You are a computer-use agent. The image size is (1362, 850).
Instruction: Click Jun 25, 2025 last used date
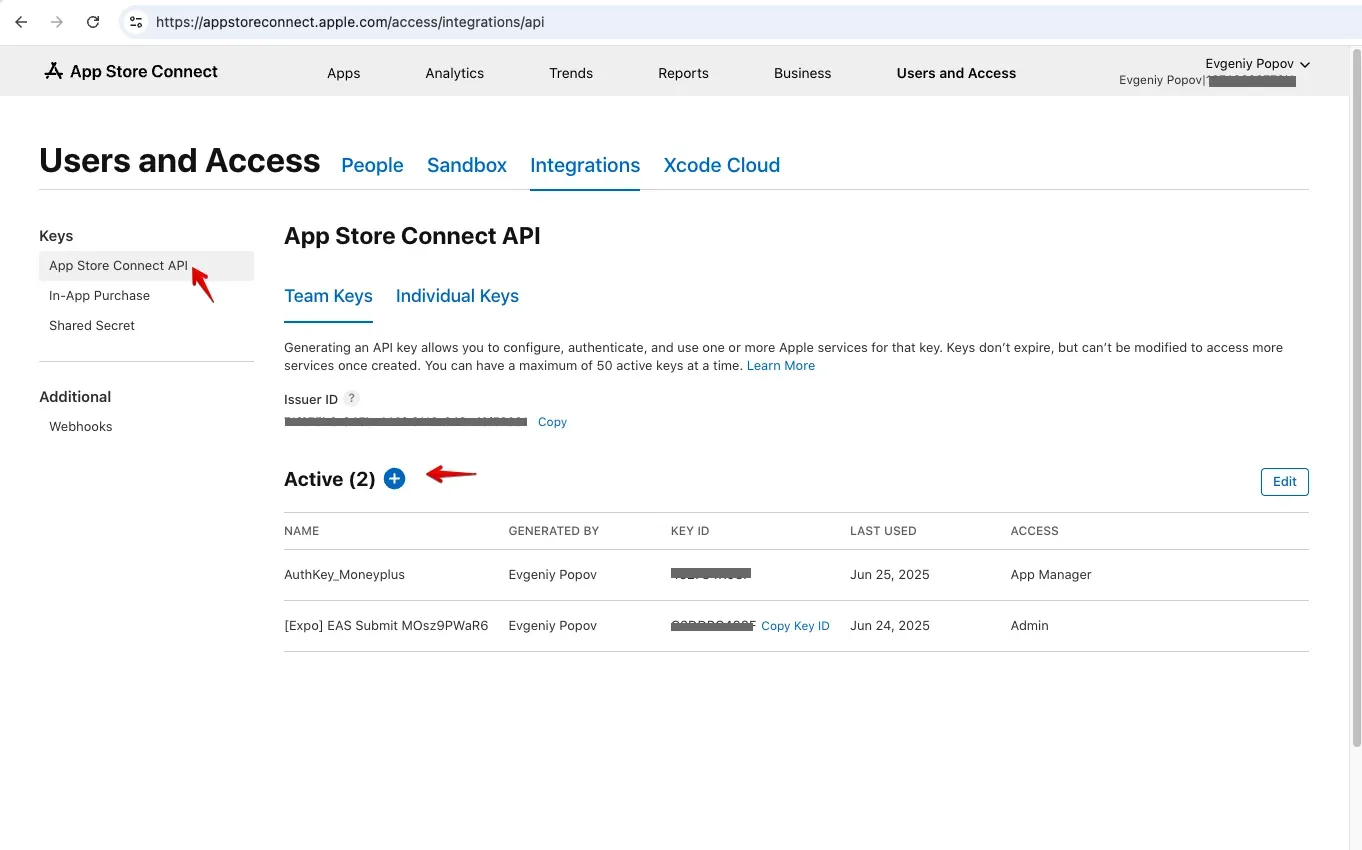point(890,575)
